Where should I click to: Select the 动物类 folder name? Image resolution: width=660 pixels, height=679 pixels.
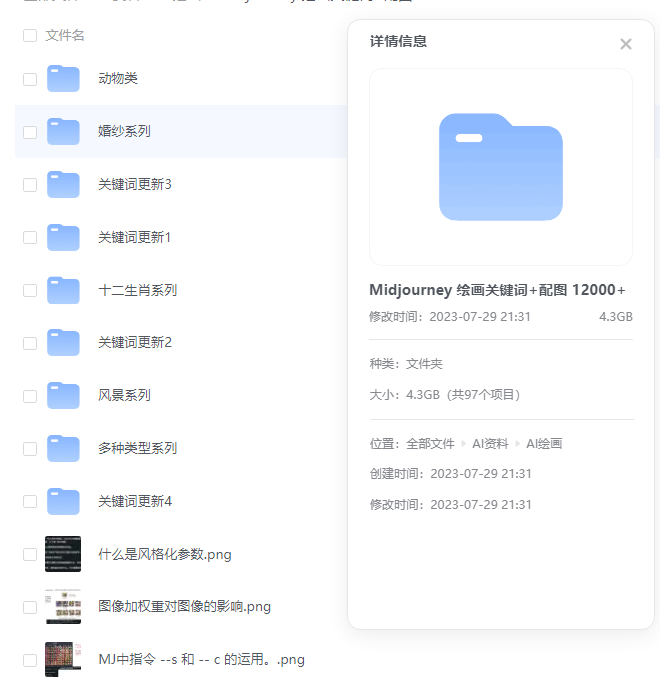pos(118,78)
